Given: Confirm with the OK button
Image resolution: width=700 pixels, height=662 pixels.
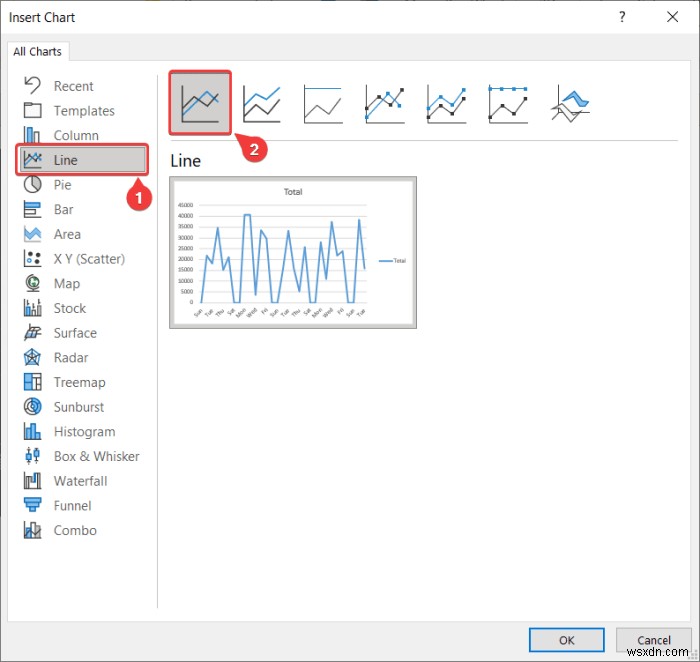Looking at the screenshot, I should pyautogui.click(x=567, y=640).
